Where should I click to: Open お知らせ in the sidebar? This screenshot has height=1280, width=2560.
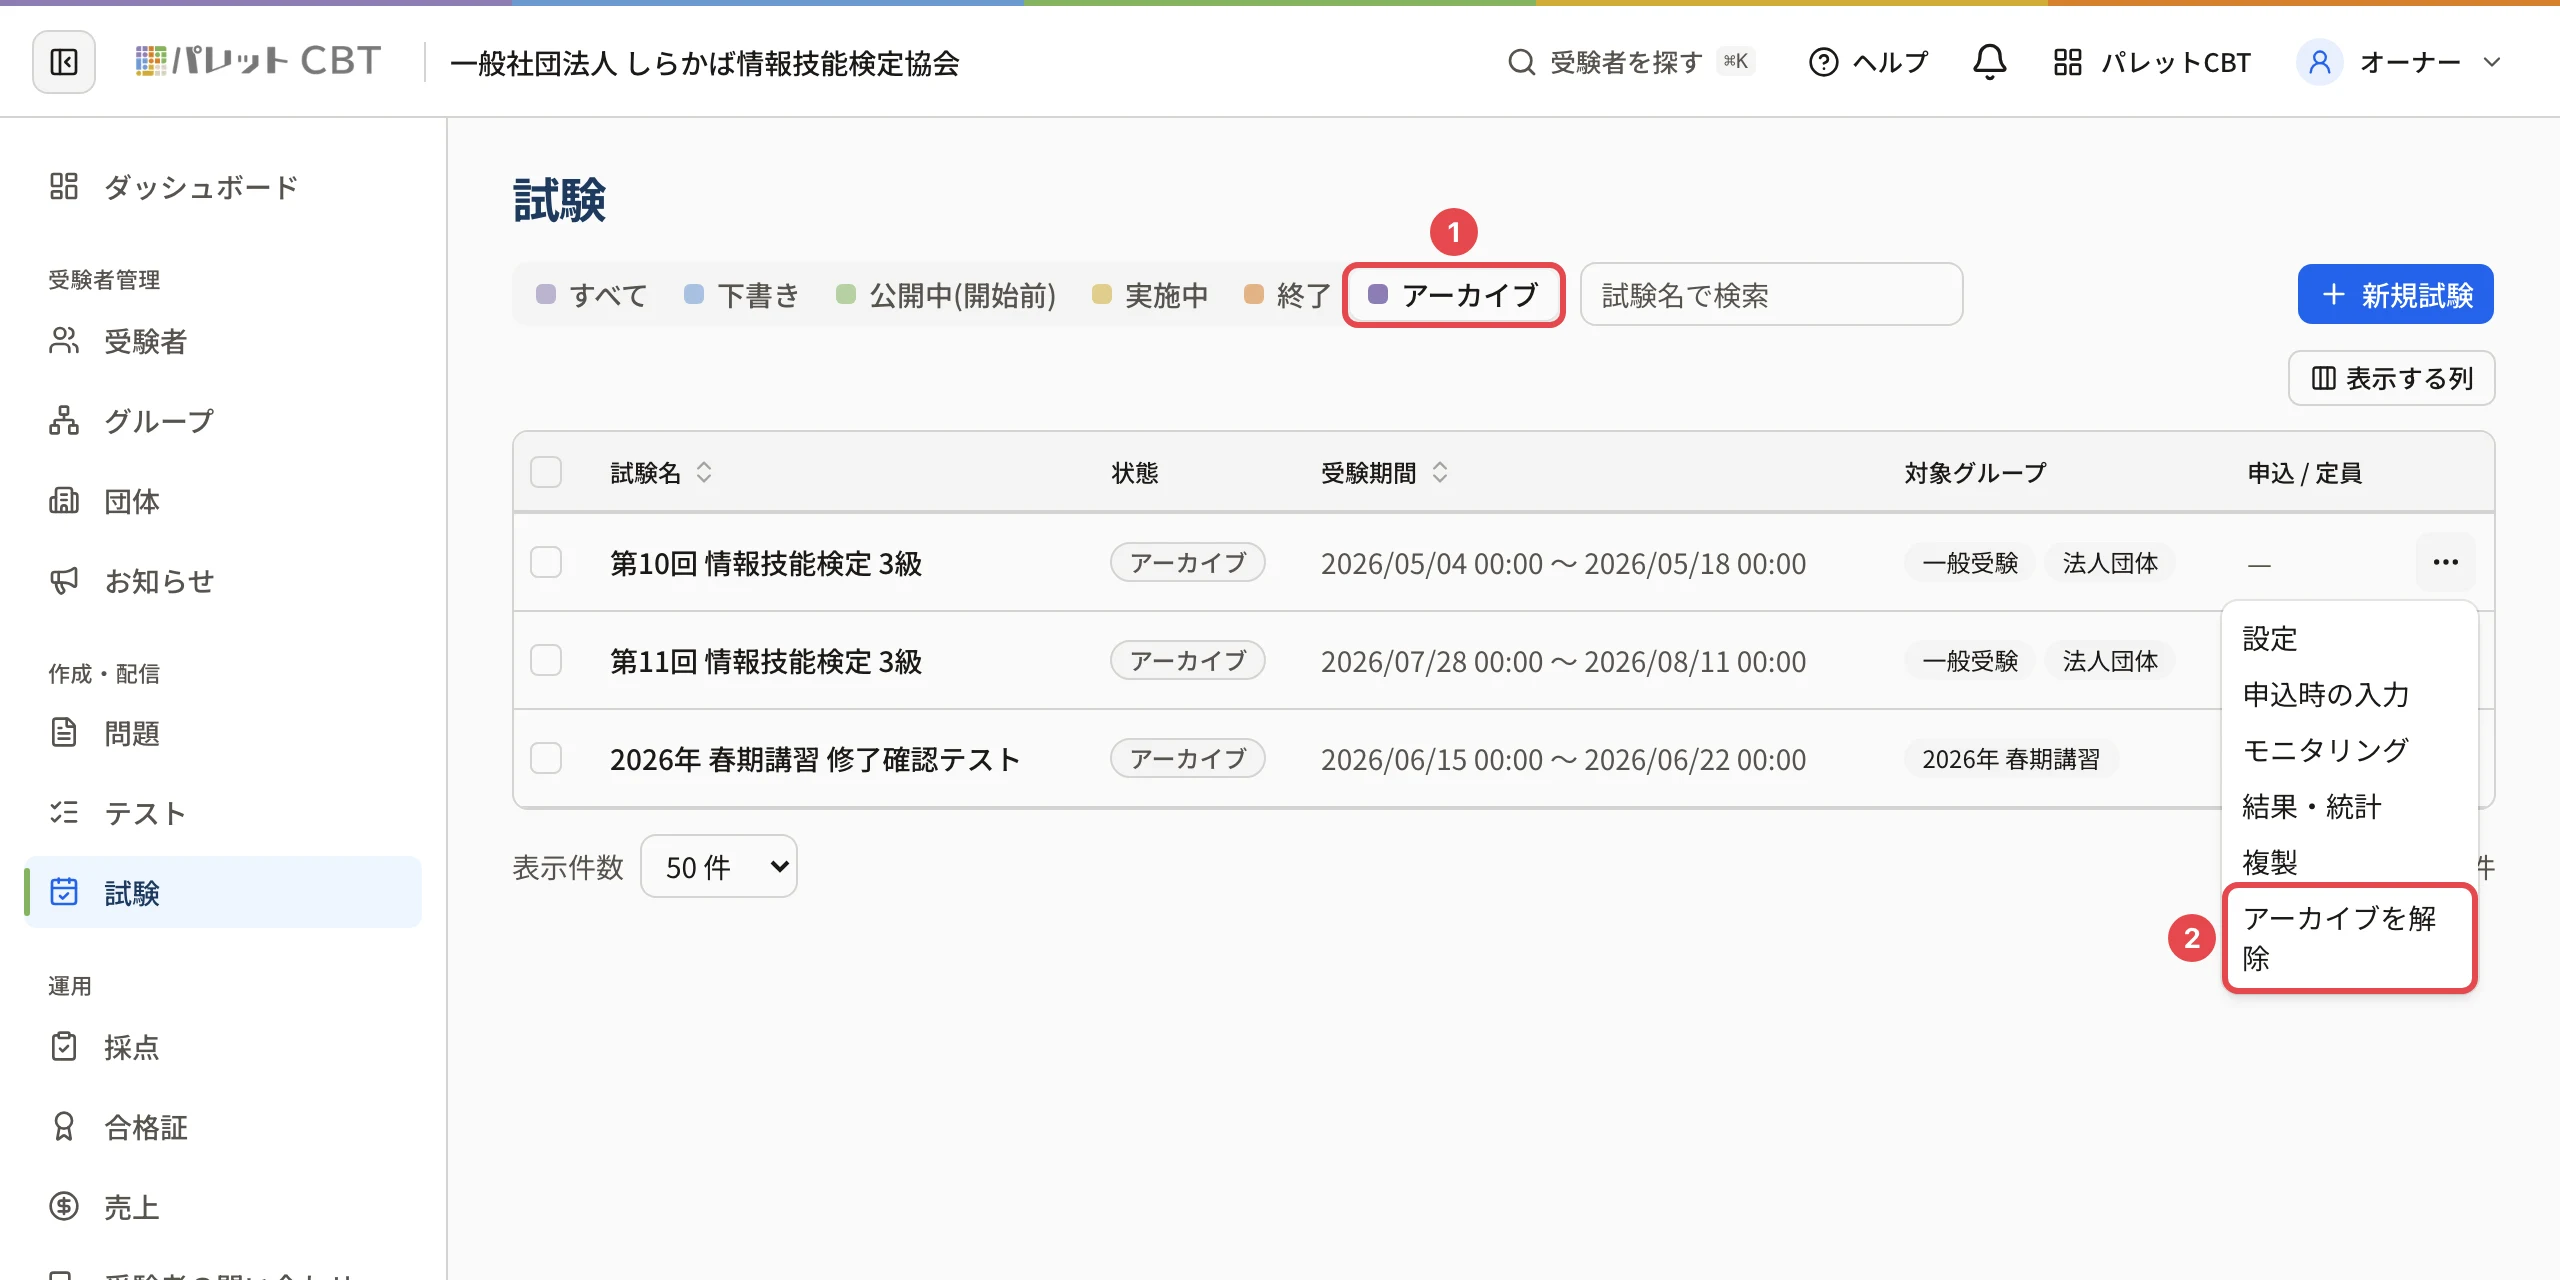(222, 581)
